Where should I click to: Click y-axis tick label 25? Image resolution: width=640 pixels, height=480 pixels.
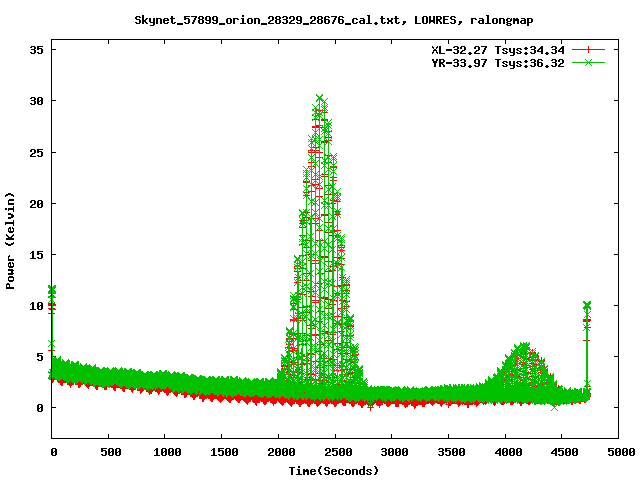click(x=36, y=153)
